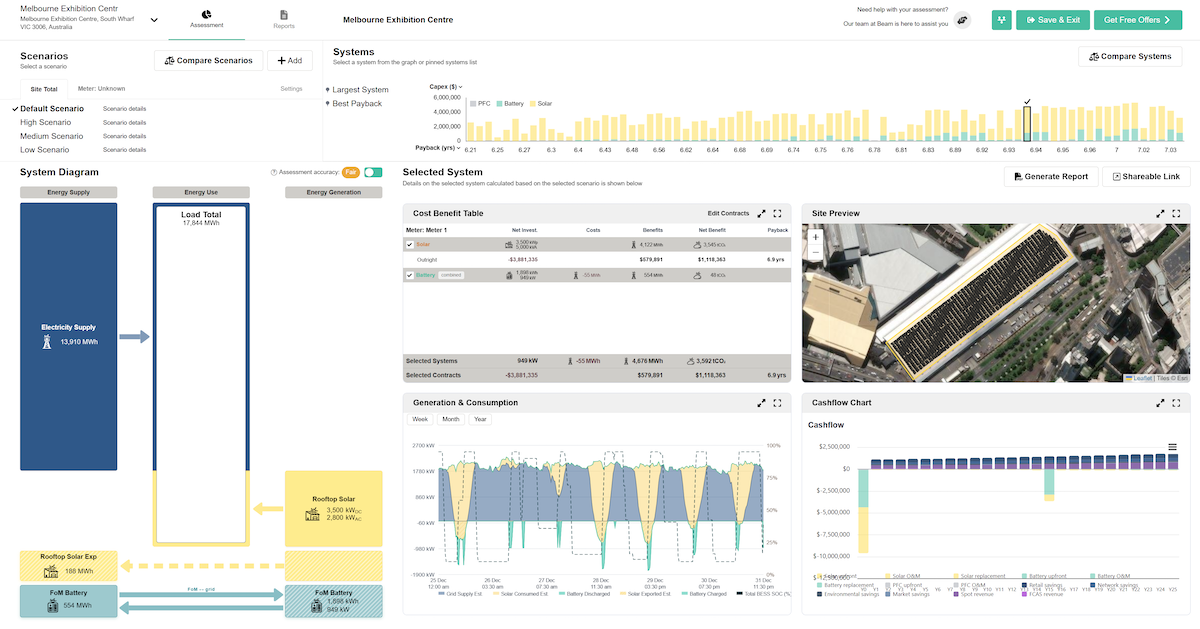The height and width of the screenshot is (629, 1200).
Task: Expand the Melbourne Exhibition Centre site dropdown
Action: coord(153,20)
